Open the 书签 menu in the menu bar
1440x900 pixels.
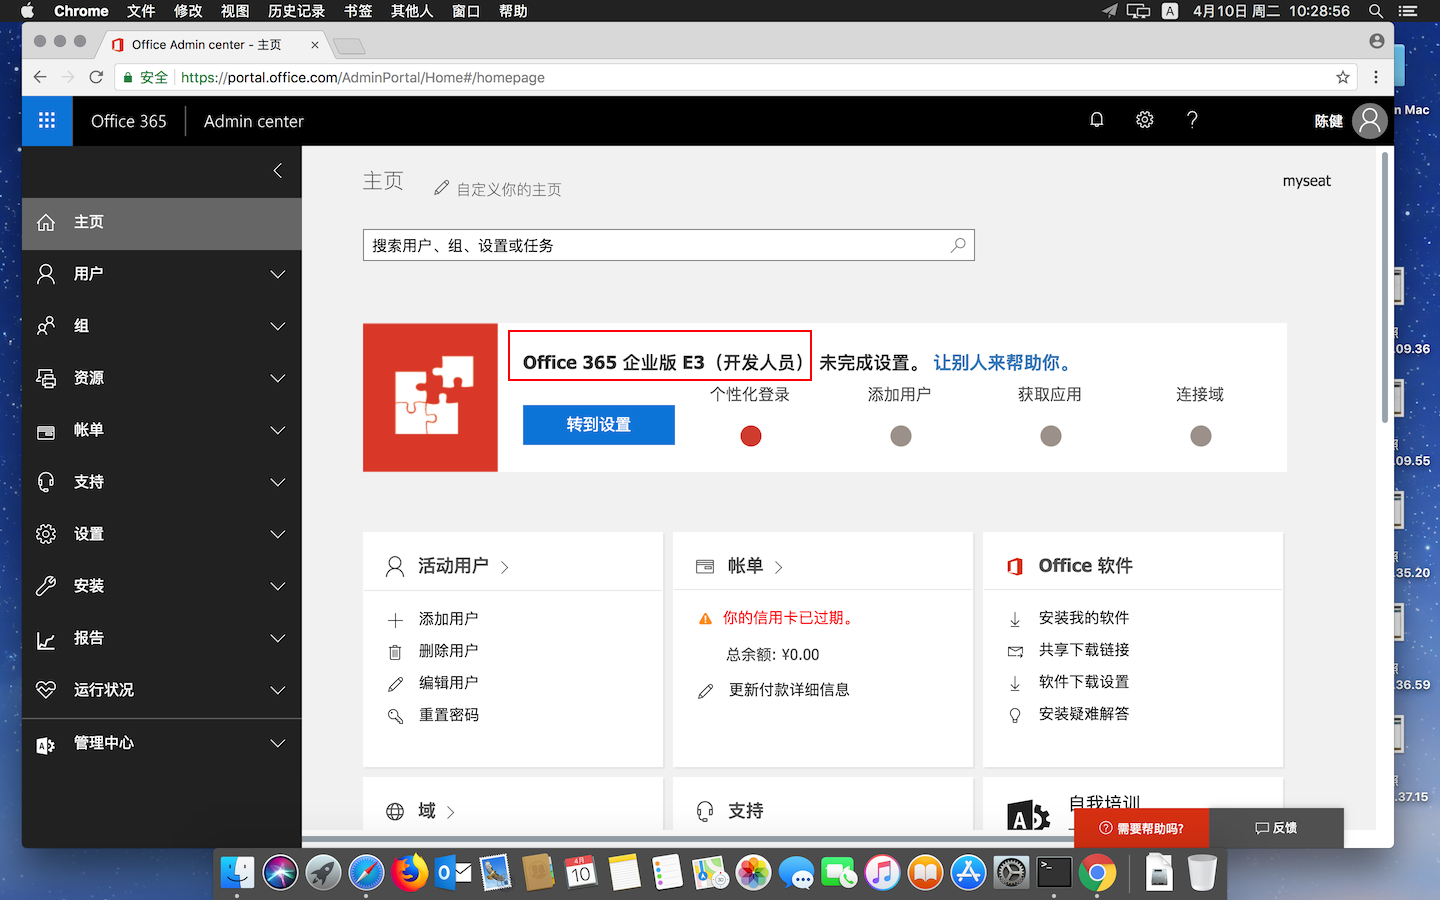358,11
